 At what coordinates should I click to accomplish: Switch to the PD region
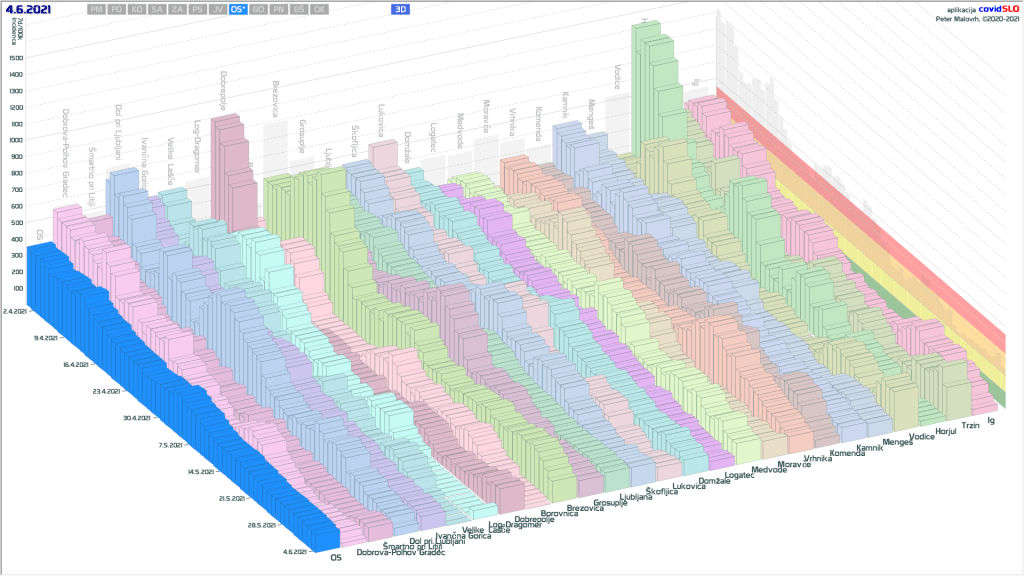pos(117,9)
